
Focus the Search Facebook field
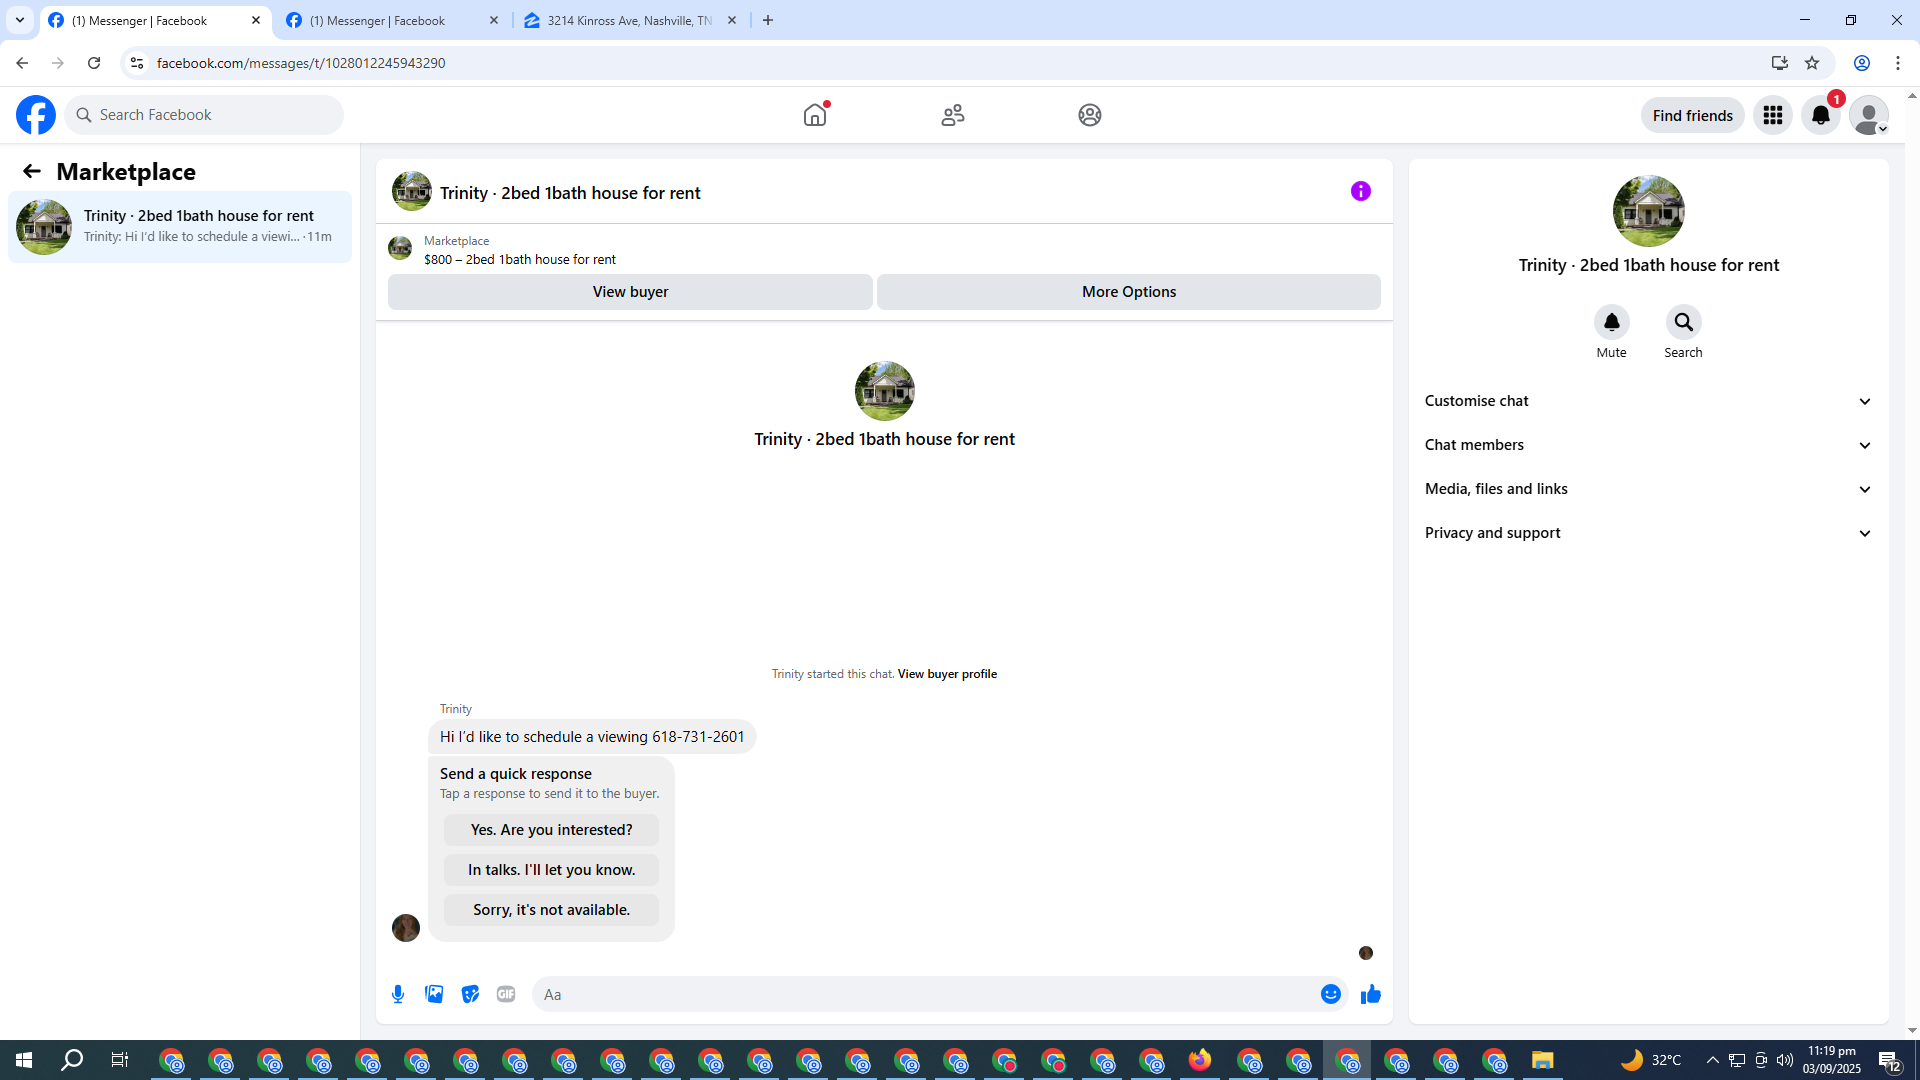point(204,115)
